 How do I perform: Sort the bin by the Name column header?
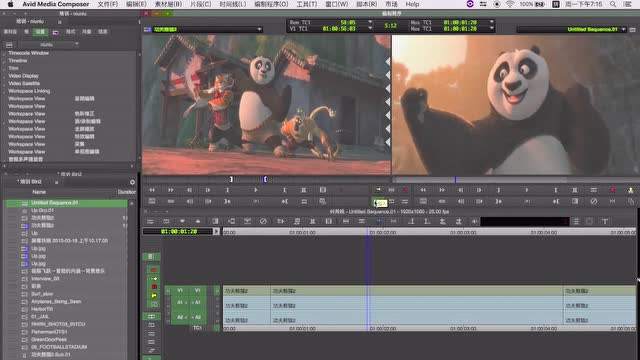[x=39, y=192]
